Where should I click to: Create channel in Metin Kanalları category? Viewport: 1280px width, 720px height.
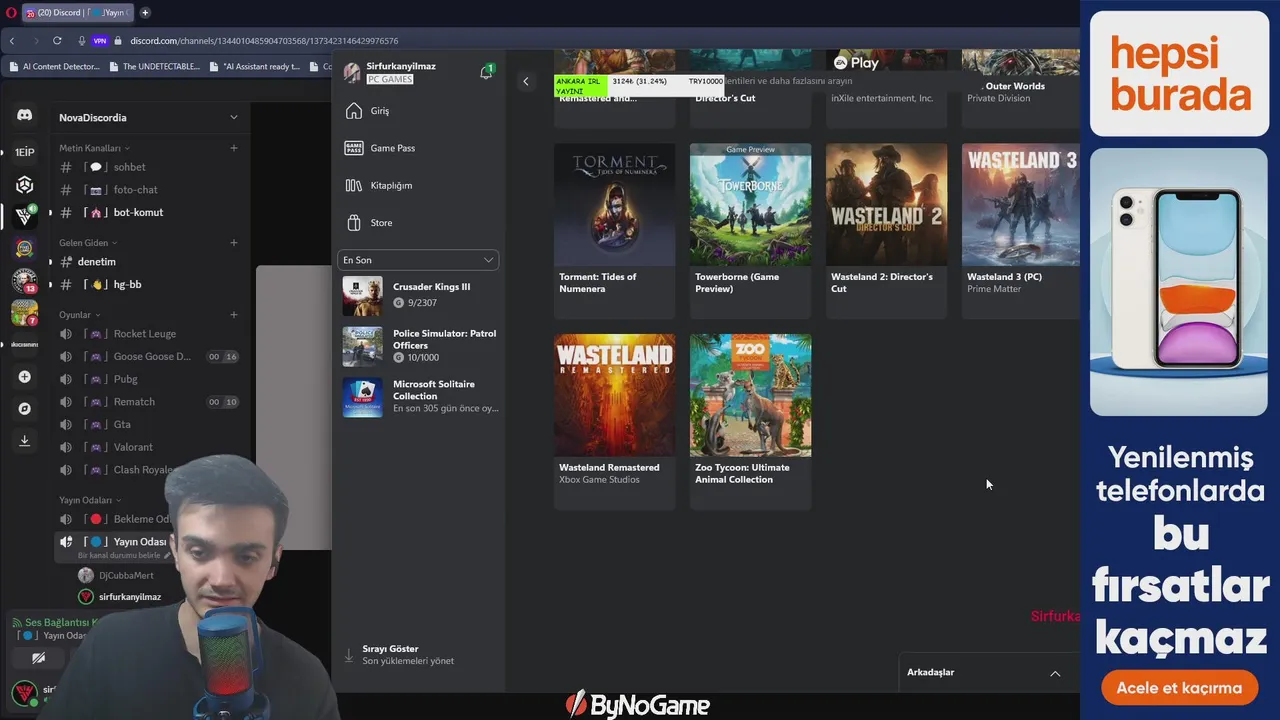[234, 148]
